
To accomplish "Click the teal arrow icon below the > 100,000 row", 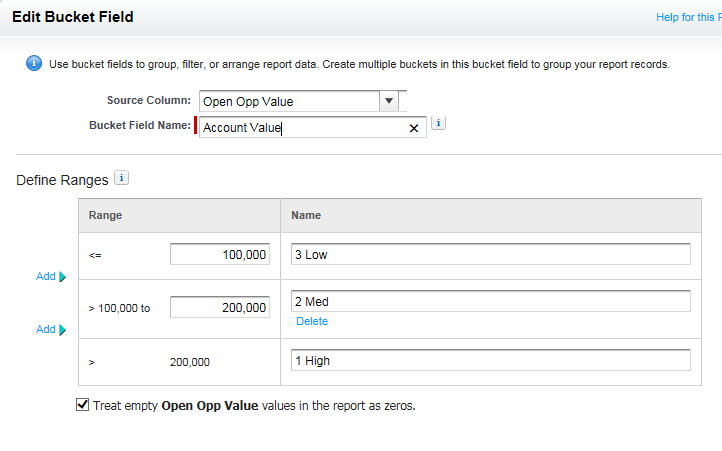I will [62, 330].
